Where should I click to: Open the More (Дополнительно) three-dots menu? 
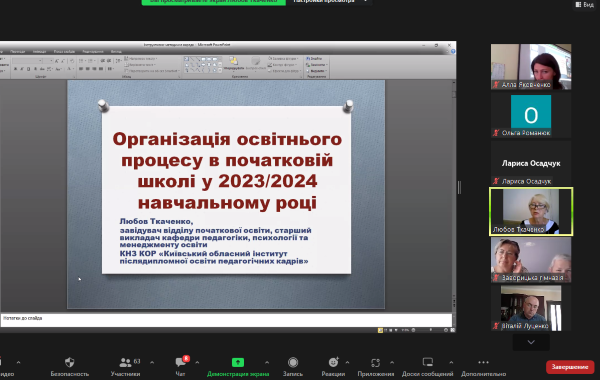(483, 362)
